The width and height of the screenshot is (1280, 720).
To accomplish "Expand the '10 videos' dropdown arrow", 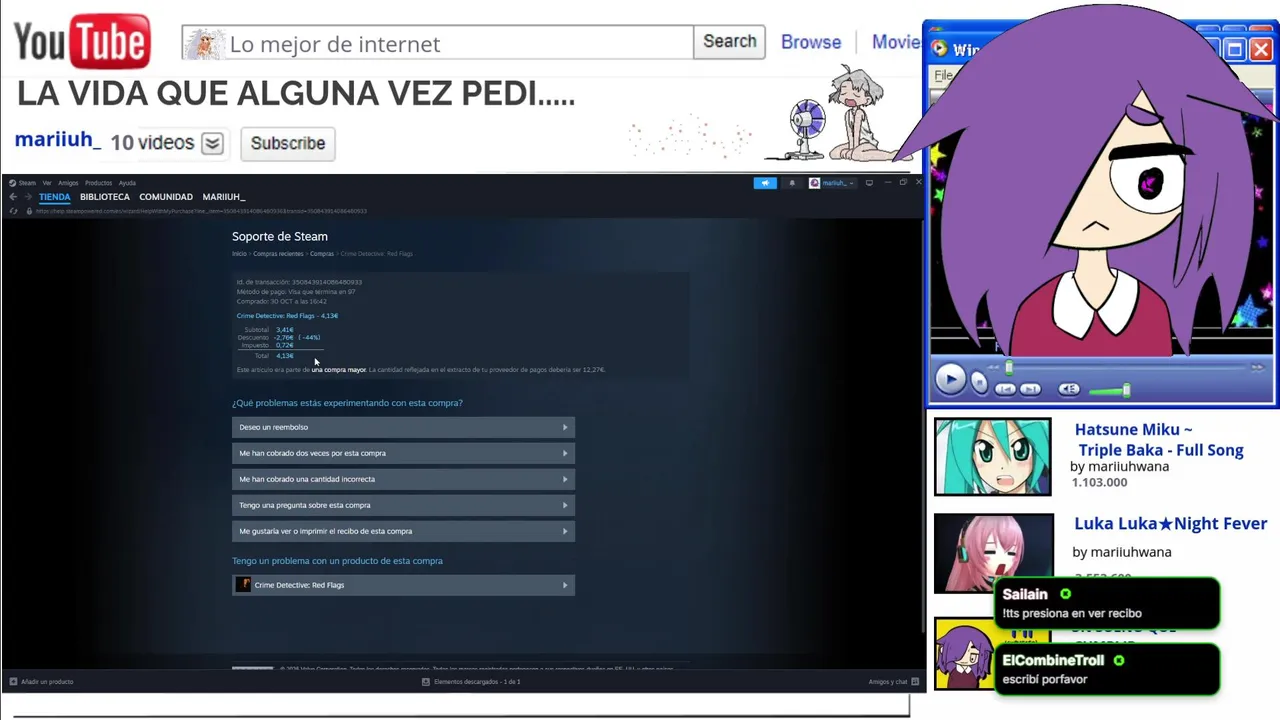I will [212, 143].
